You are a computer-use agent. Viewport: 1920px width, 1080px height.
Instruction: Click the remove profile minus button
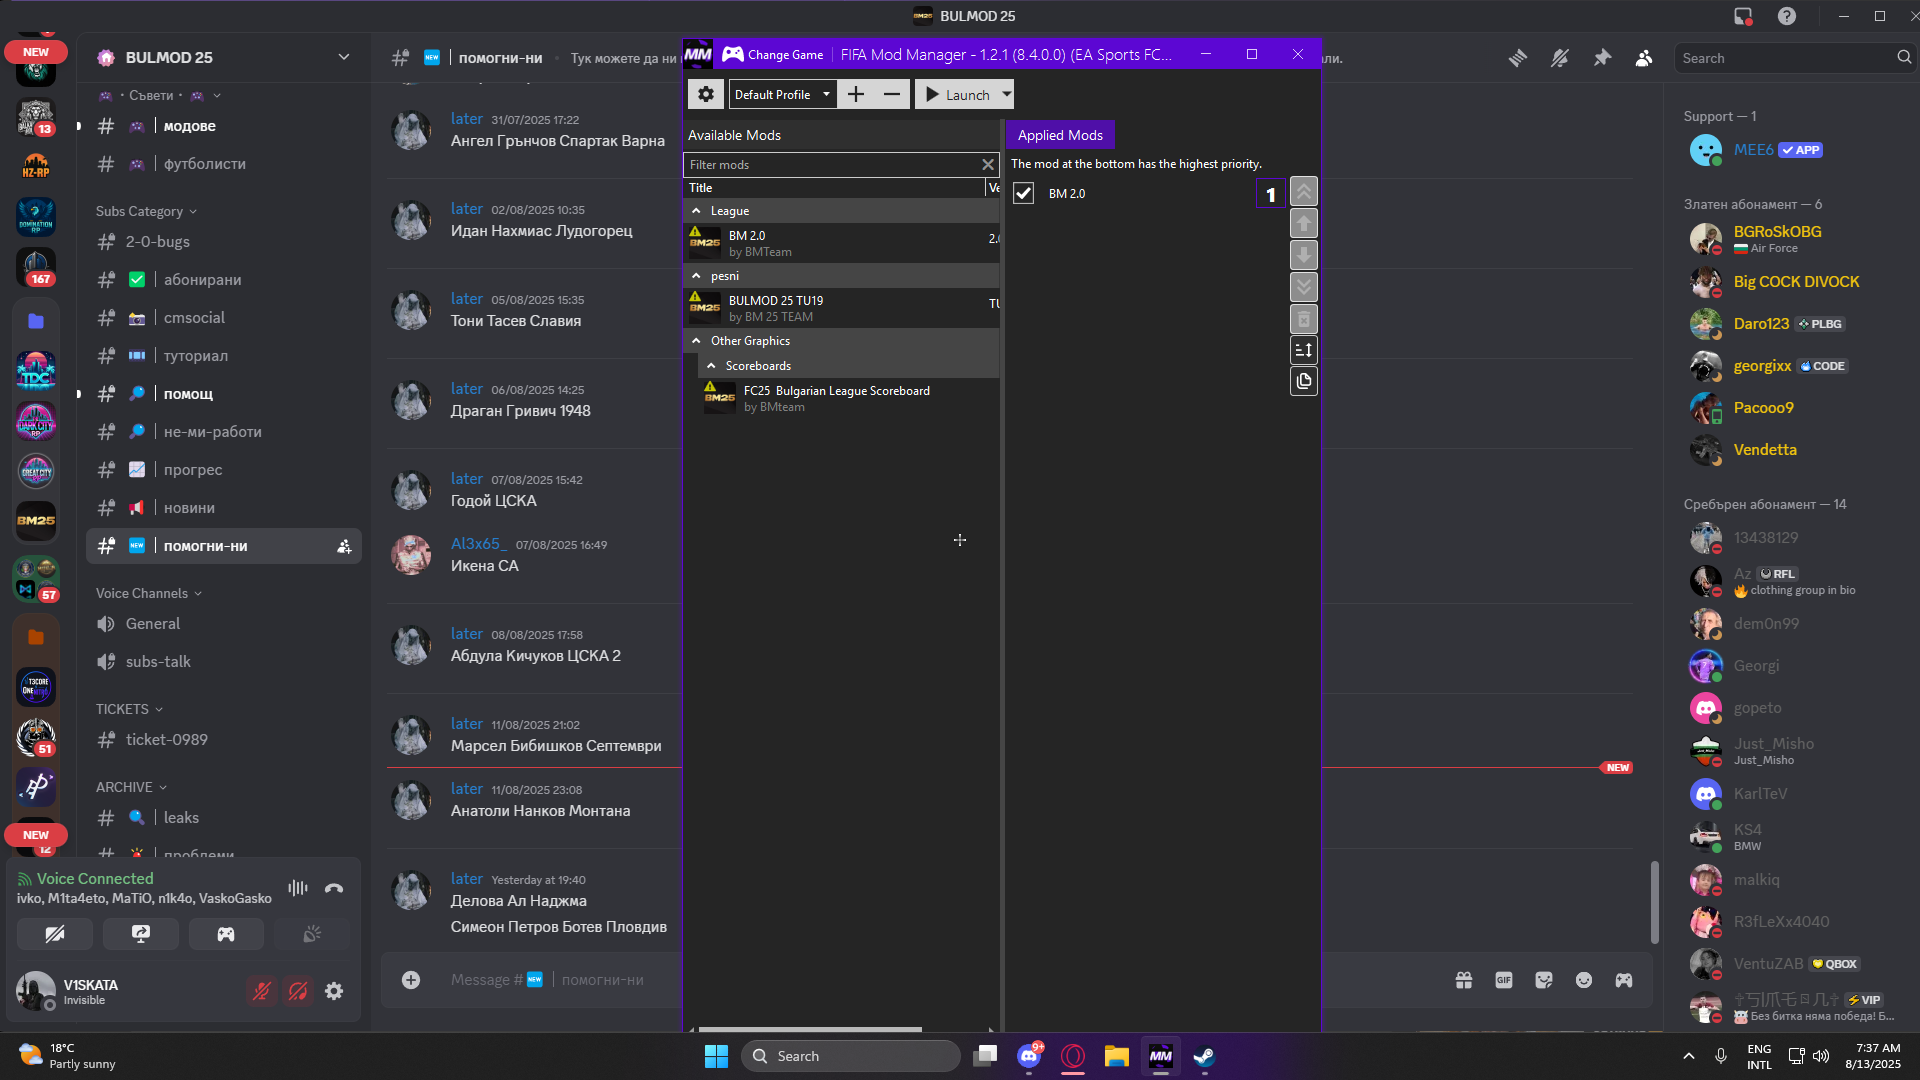892,94
